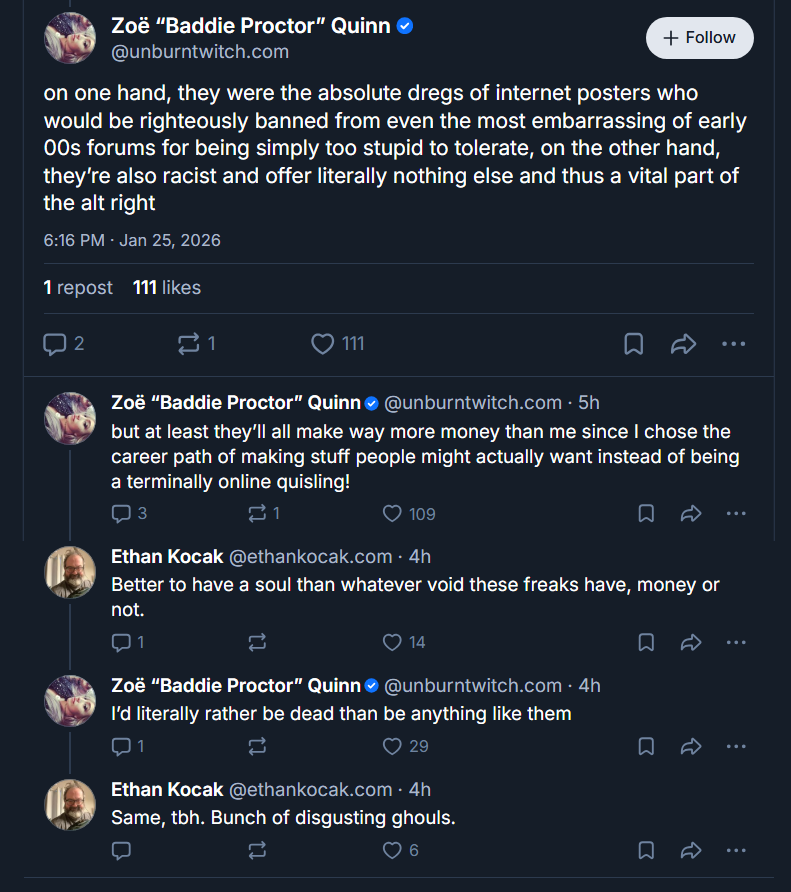This screenshot has width=791, height=892.
Task: Open more options on 'Better to have a soul' reply
Action: [736, 642]
